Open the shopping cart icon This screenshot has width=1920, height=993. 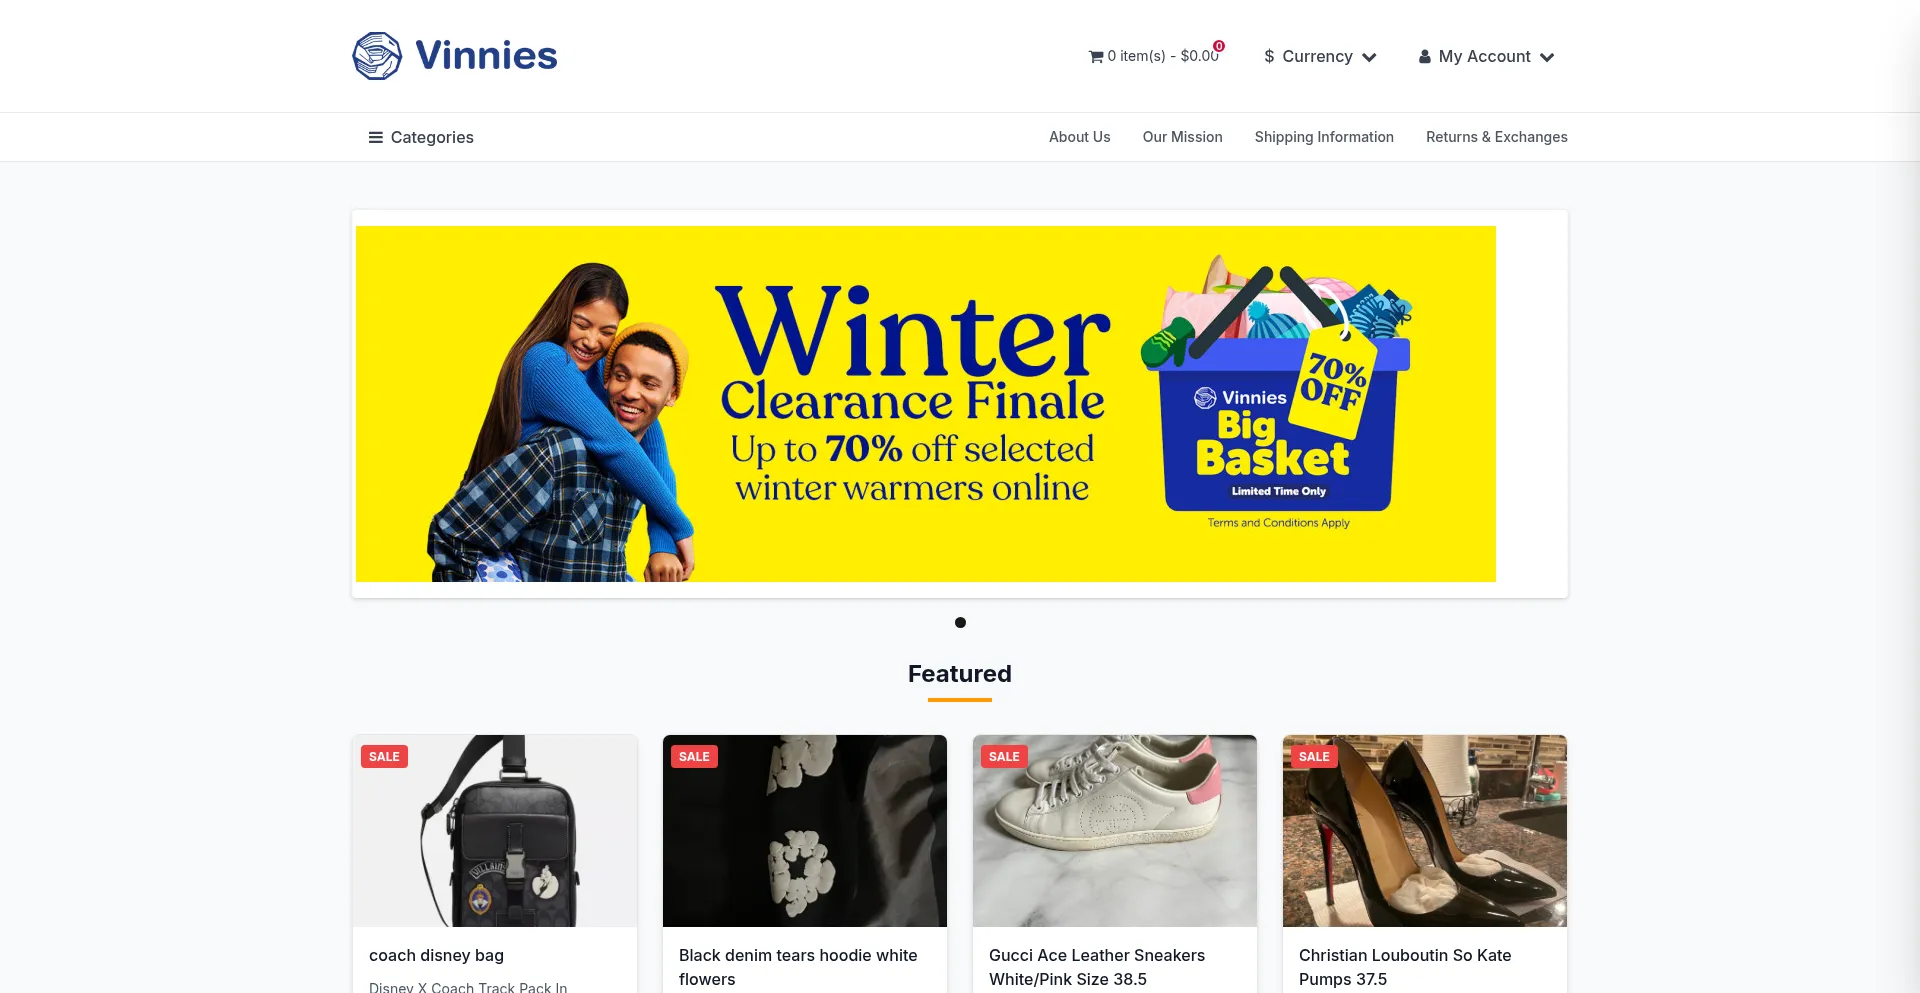point(1096,57)
